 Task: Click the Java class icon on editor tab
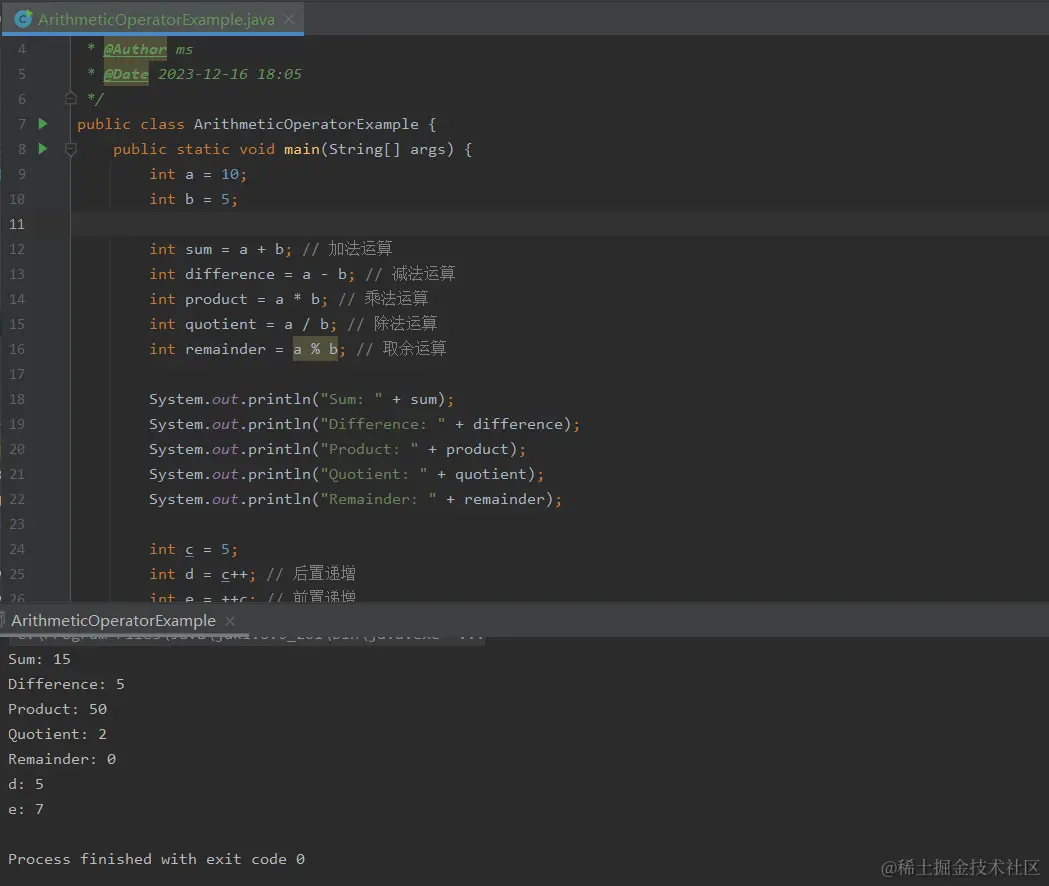23,19
